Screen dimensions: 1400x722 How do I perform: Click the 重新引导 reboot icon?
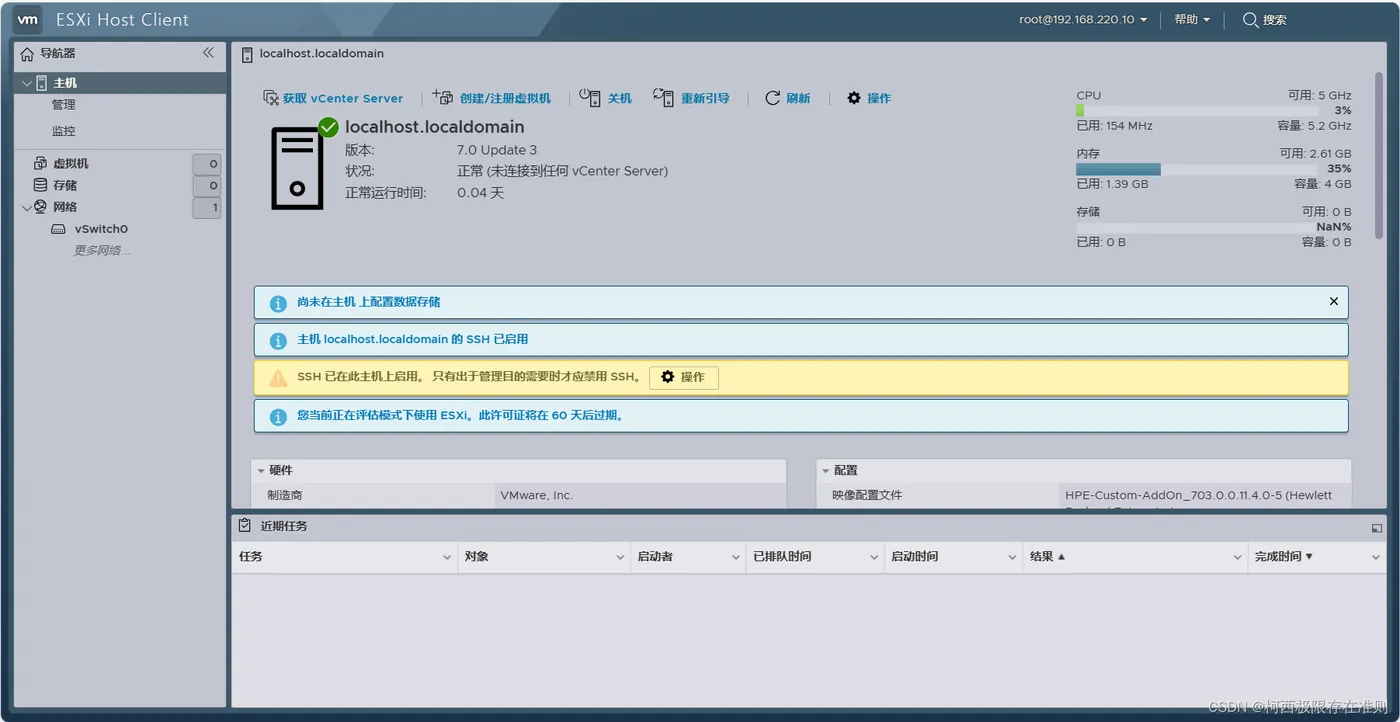[x=664, y=97]
